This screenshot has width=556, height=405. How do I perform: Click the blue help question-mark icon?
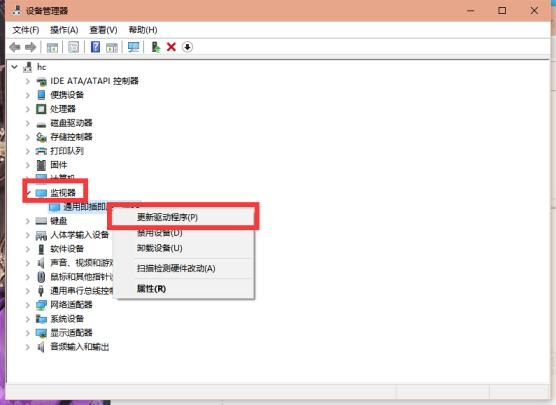click(95, 47)
